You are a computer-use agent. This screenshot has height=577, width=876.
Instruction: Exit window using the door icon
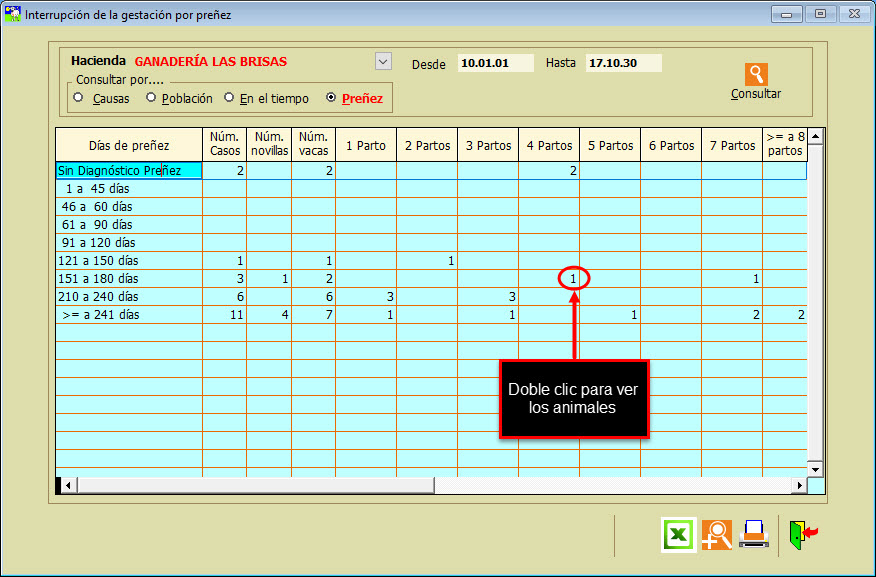pyautogui.click(x=802, y=535)
